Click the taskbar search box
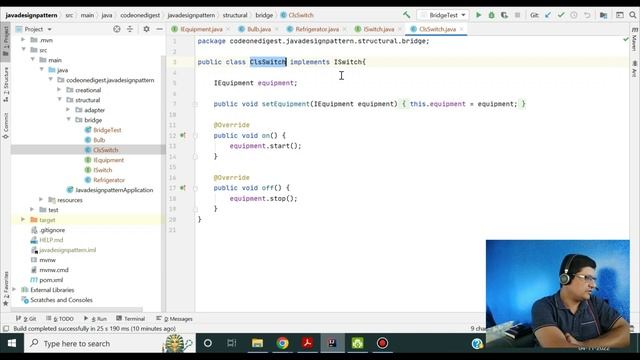Screen dimensions: 640x360 click(110, 344)
